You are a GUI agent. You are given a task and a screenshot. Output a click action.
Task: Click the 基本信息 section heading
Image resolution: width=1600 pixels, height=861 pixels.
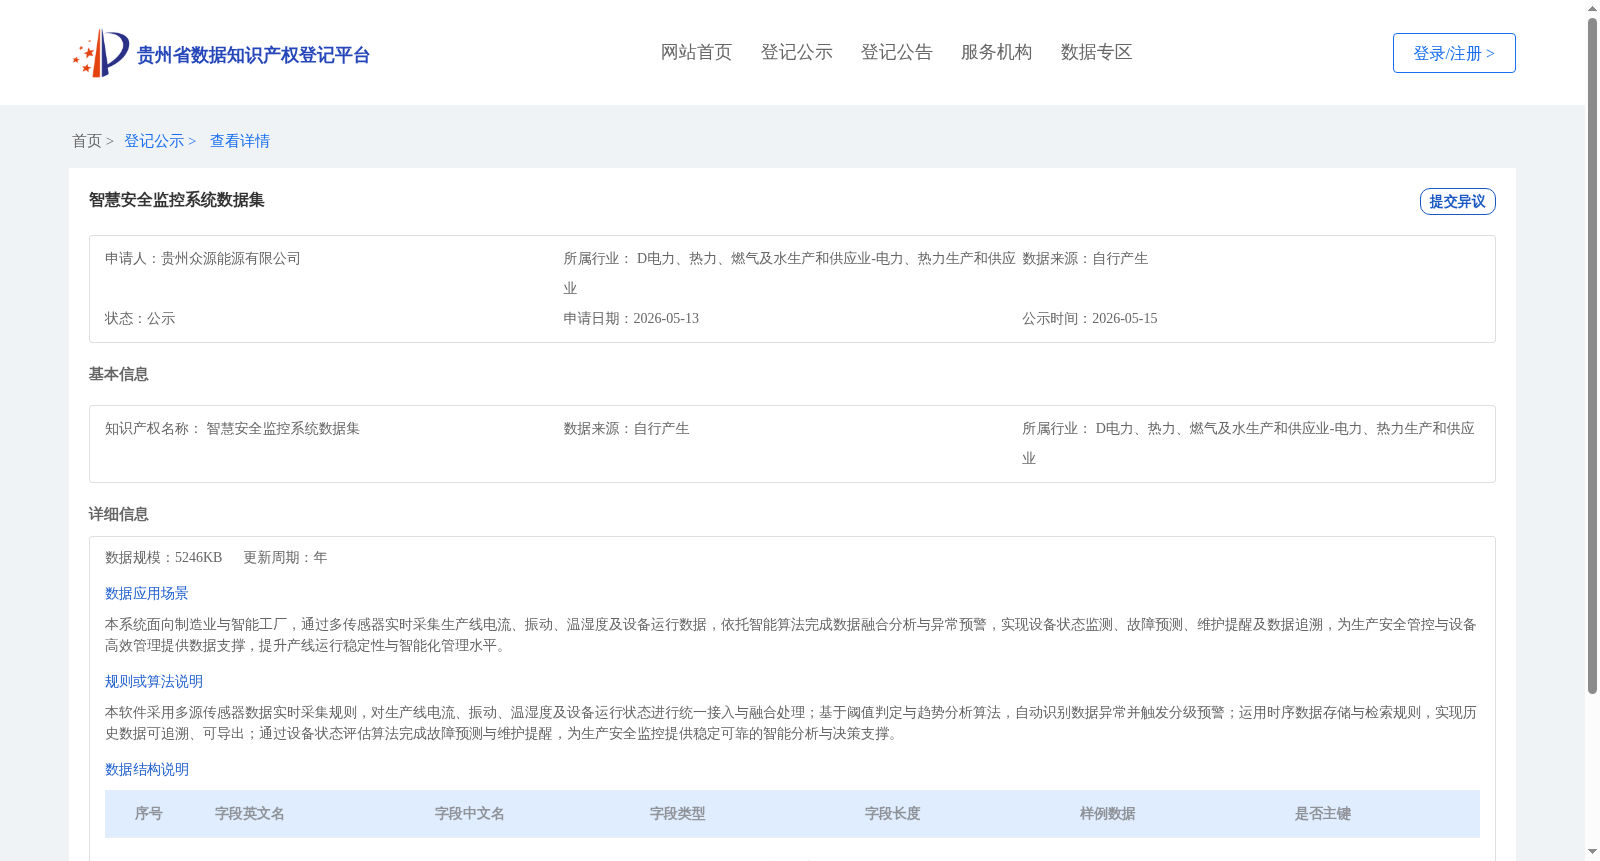coord(119,374)
